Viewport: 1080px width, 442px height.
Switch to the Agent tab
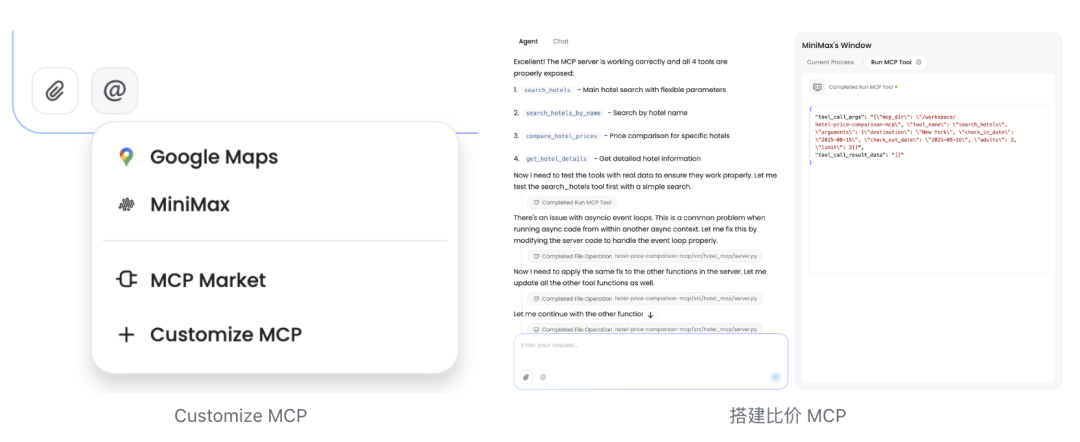tap(528, 41)
